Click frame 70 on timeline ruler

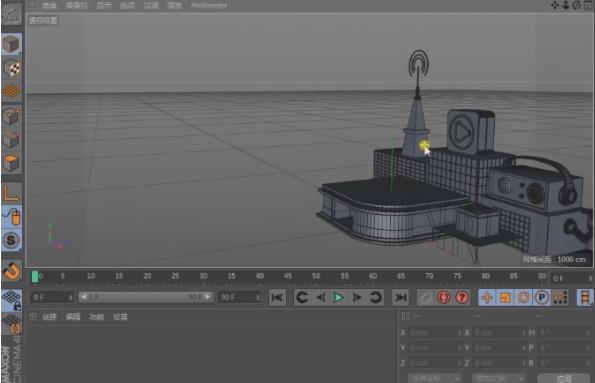pos(429,276)
